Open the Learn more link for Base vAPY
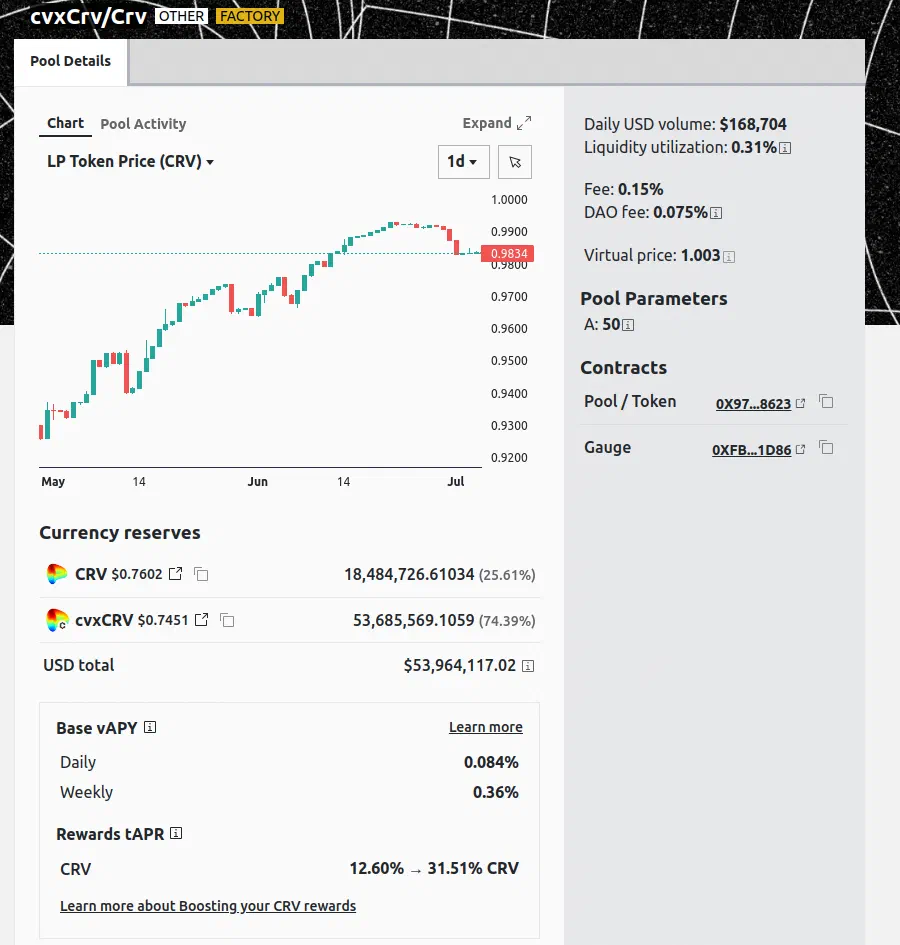The image size is (900, 945). coord(486,727)
